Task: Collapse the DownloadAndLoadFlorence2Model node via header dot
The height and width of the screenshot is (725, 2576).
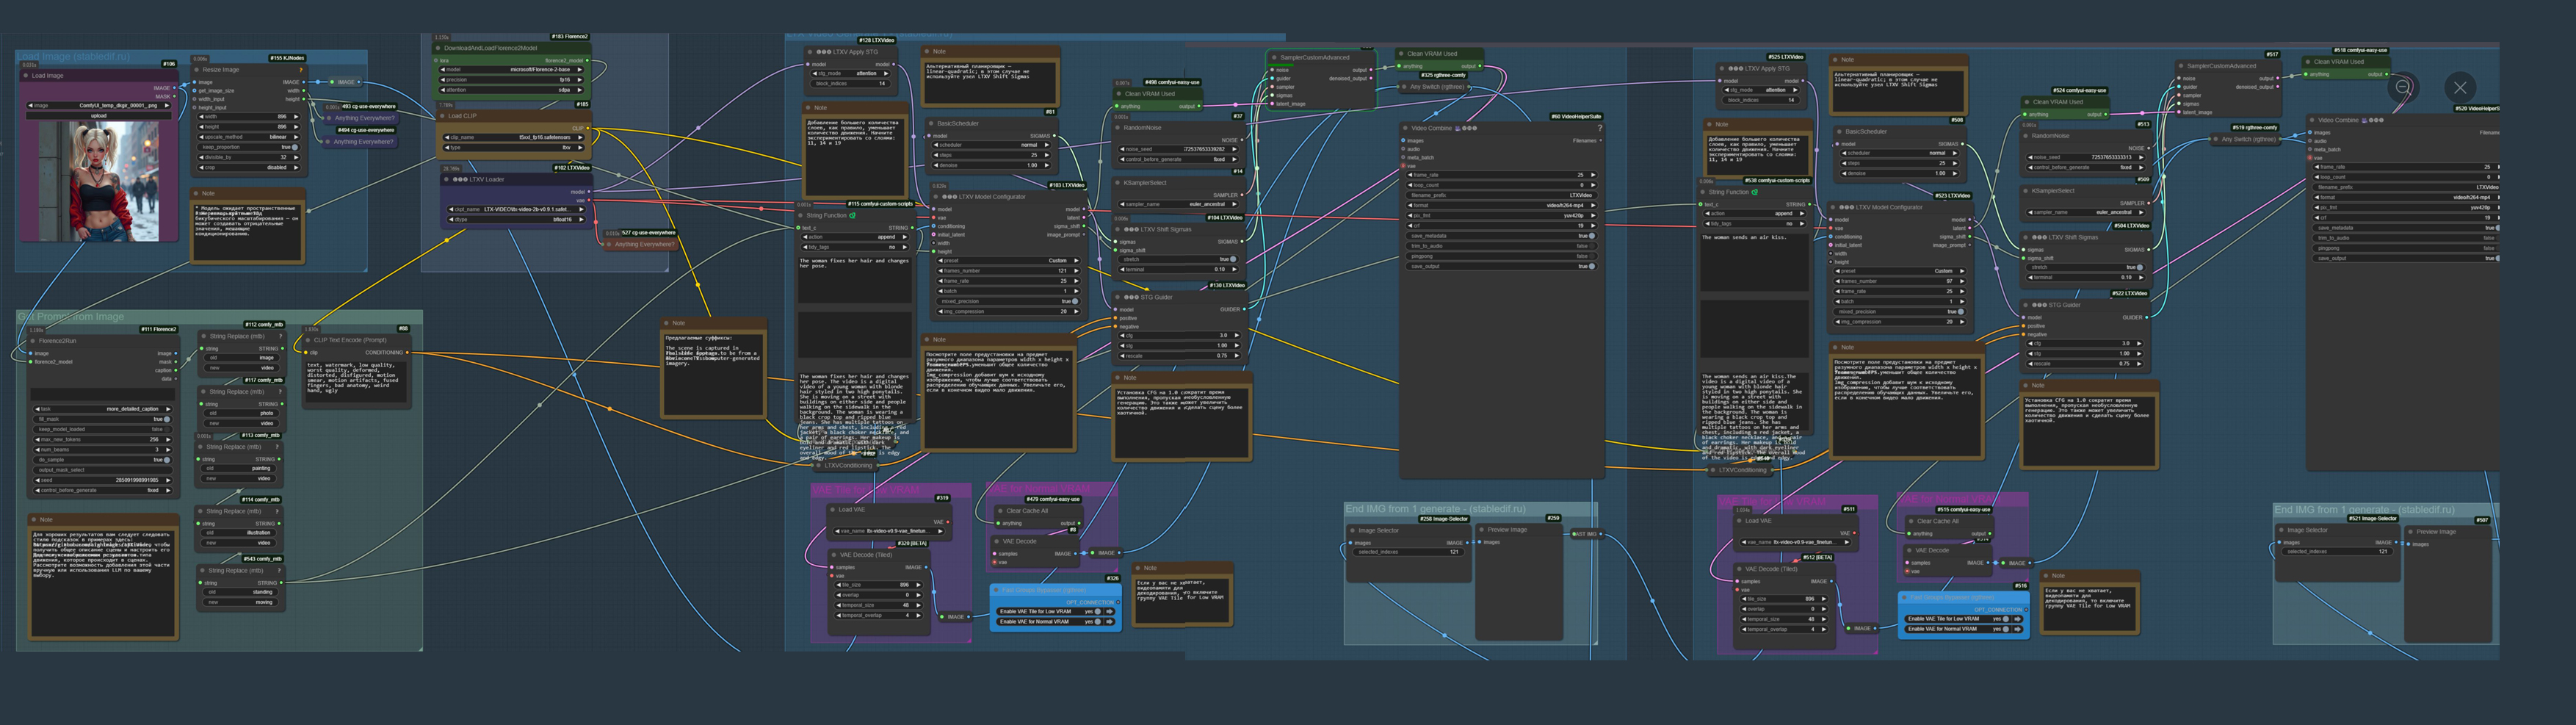Action: point(438,48)
